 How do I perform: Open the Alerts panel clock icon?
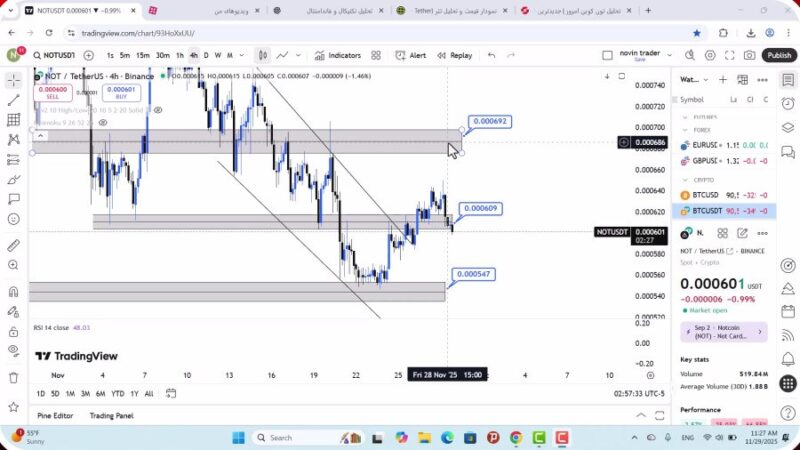[788, 104]
